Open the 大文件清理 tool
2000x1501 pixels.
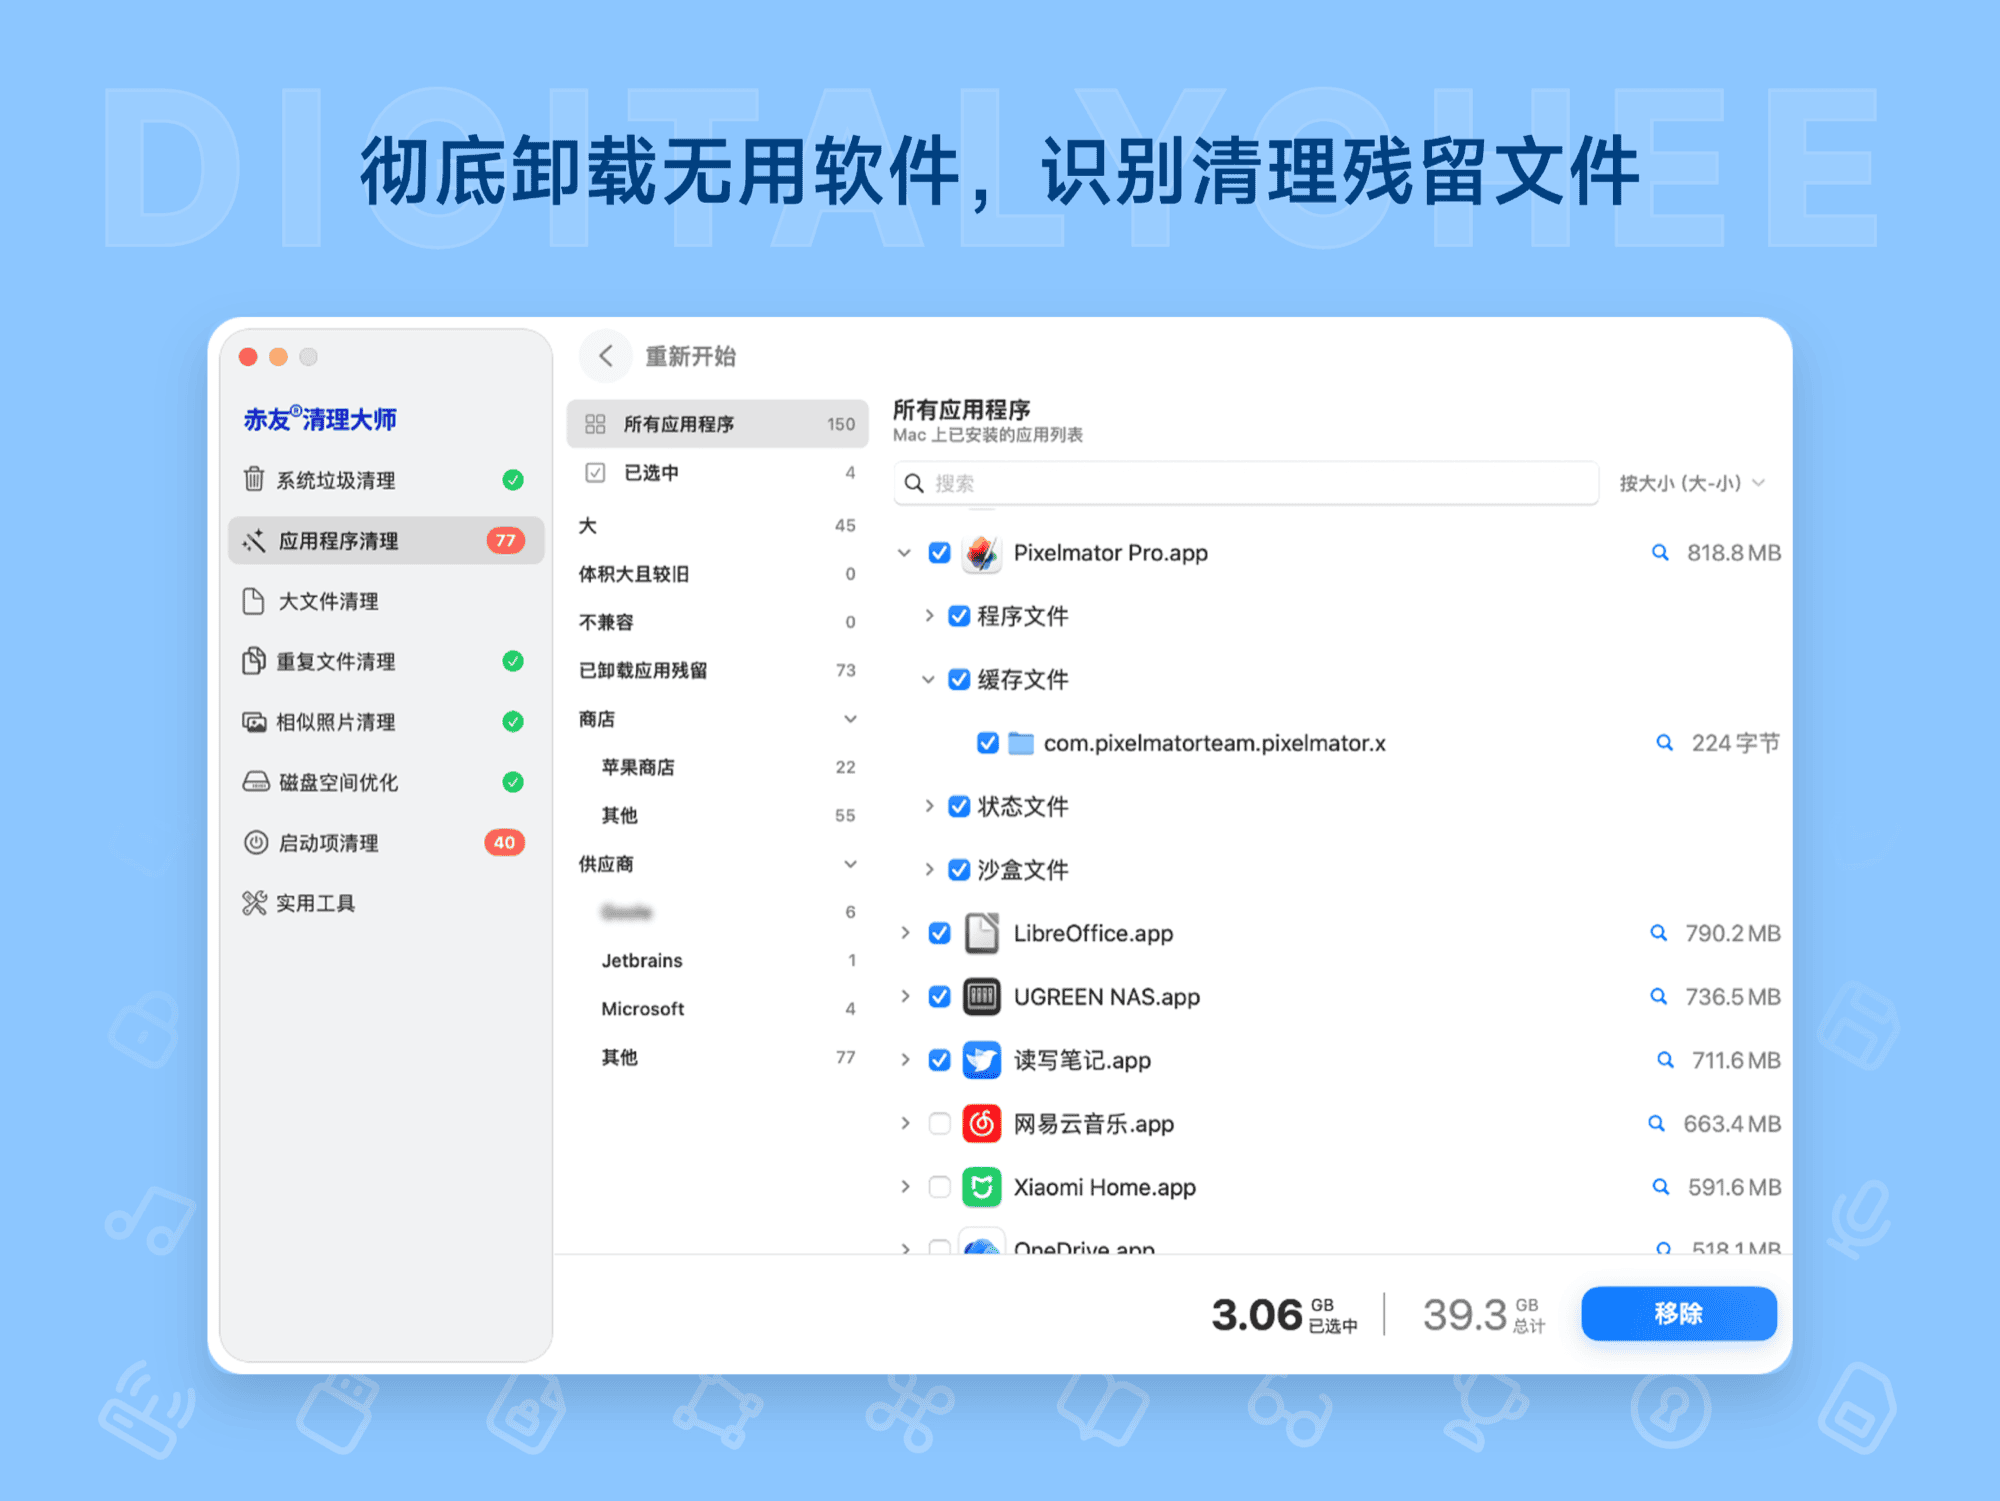[x=330, y=601]
